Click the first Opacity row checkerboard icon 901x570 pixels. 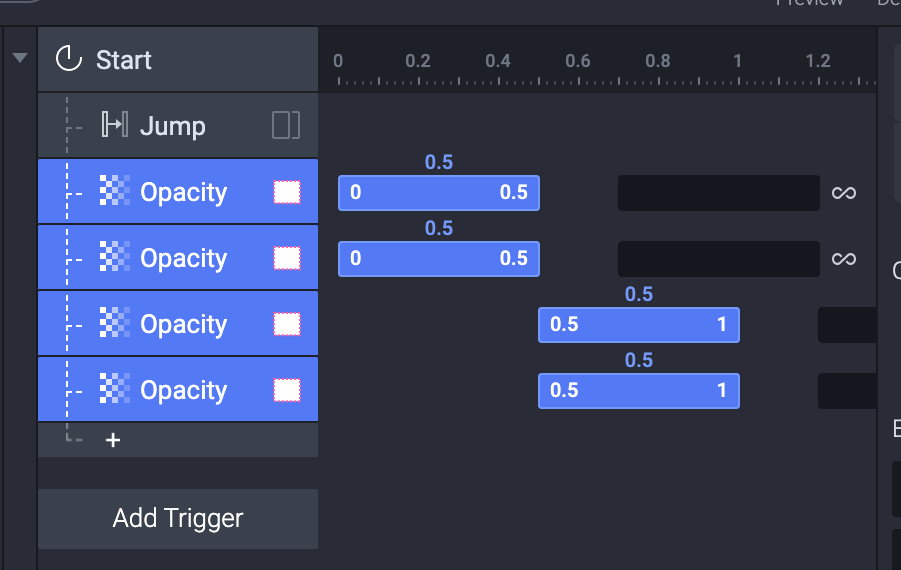(115, 192)
